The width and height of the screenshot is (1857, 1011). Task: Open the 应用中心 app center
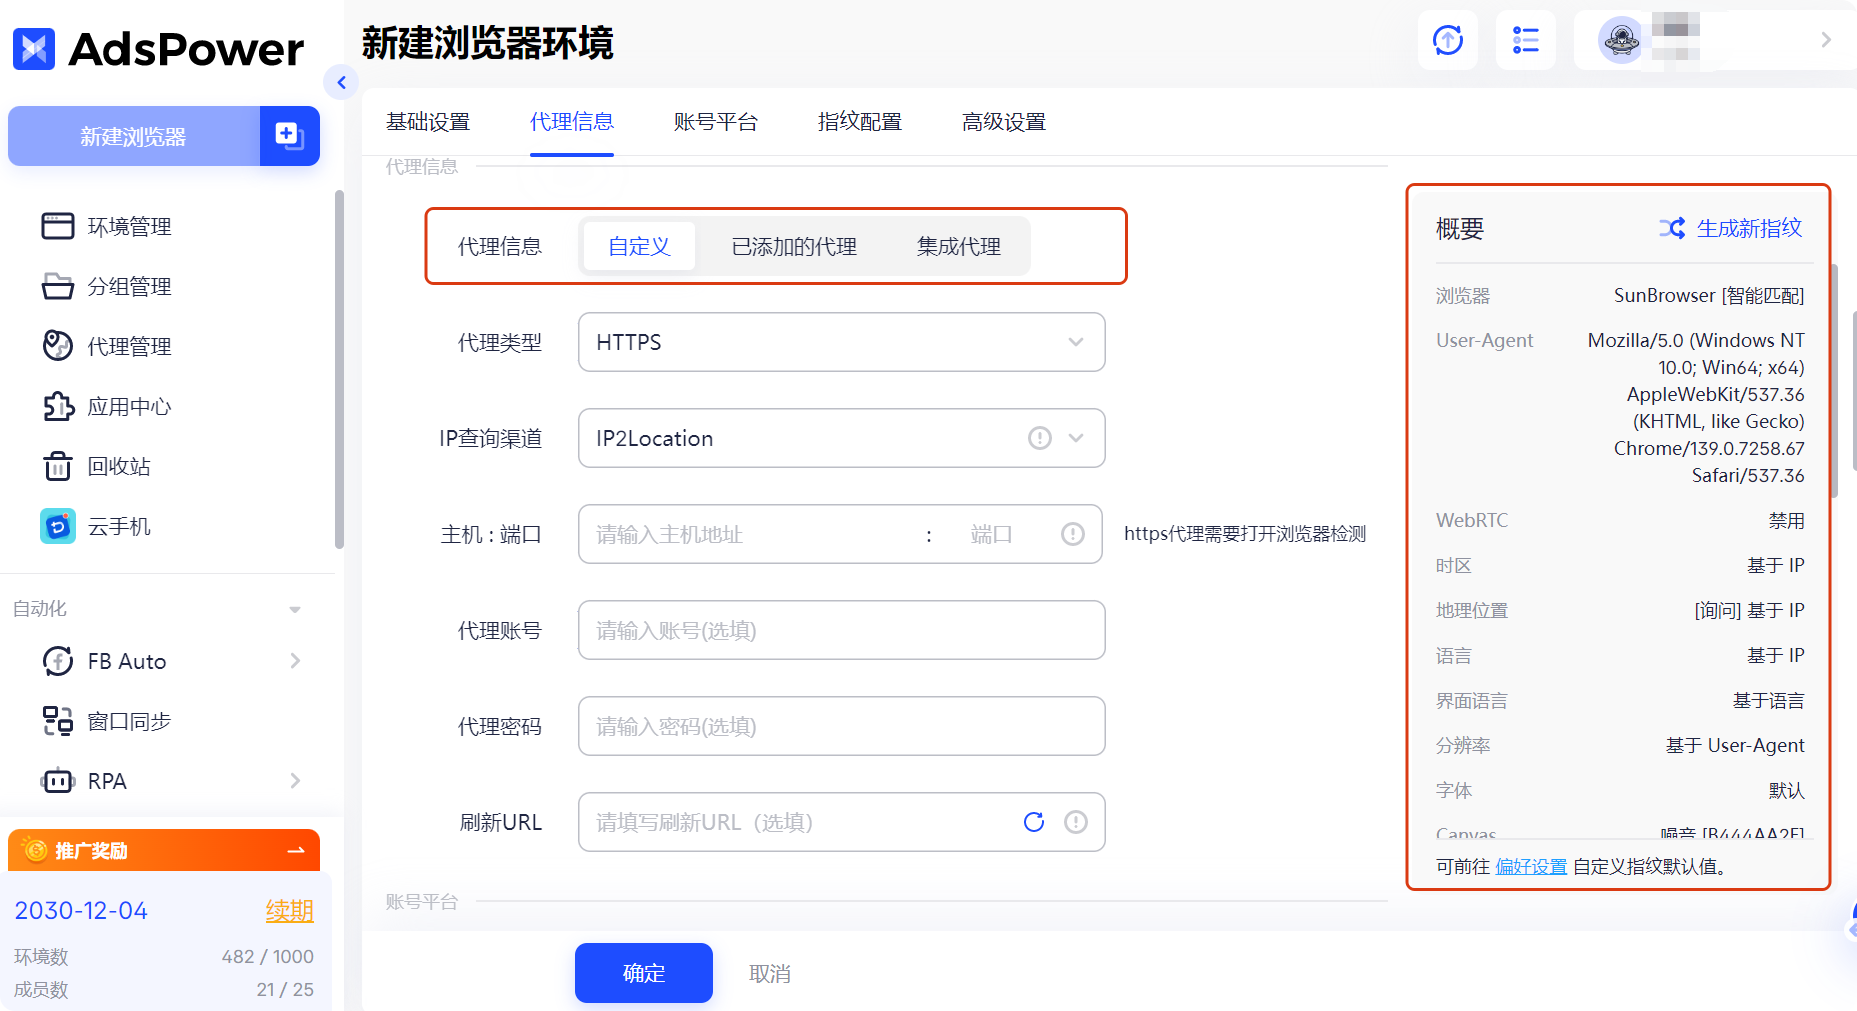point(131,406)
